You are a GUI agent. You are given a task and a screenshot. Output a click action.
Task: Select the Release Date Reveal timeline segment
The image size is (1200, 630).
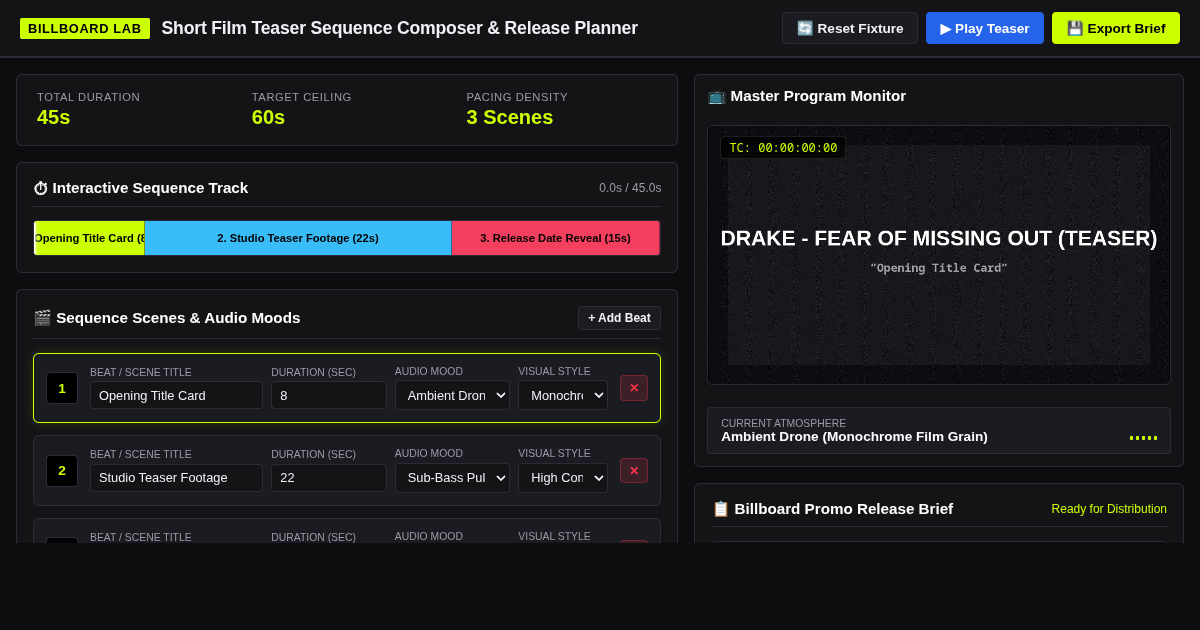pos(555,238)
